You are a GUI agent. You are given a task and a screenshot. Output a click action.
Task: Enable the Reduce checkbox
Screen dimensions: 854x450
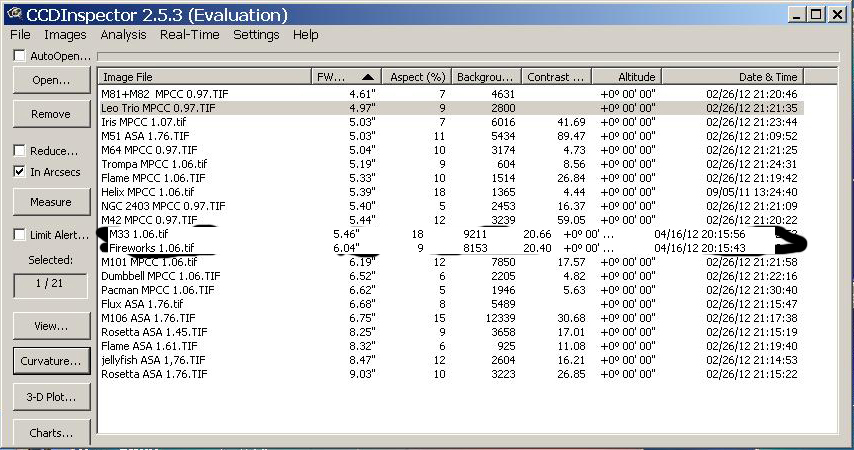click(x=20, y=151)
